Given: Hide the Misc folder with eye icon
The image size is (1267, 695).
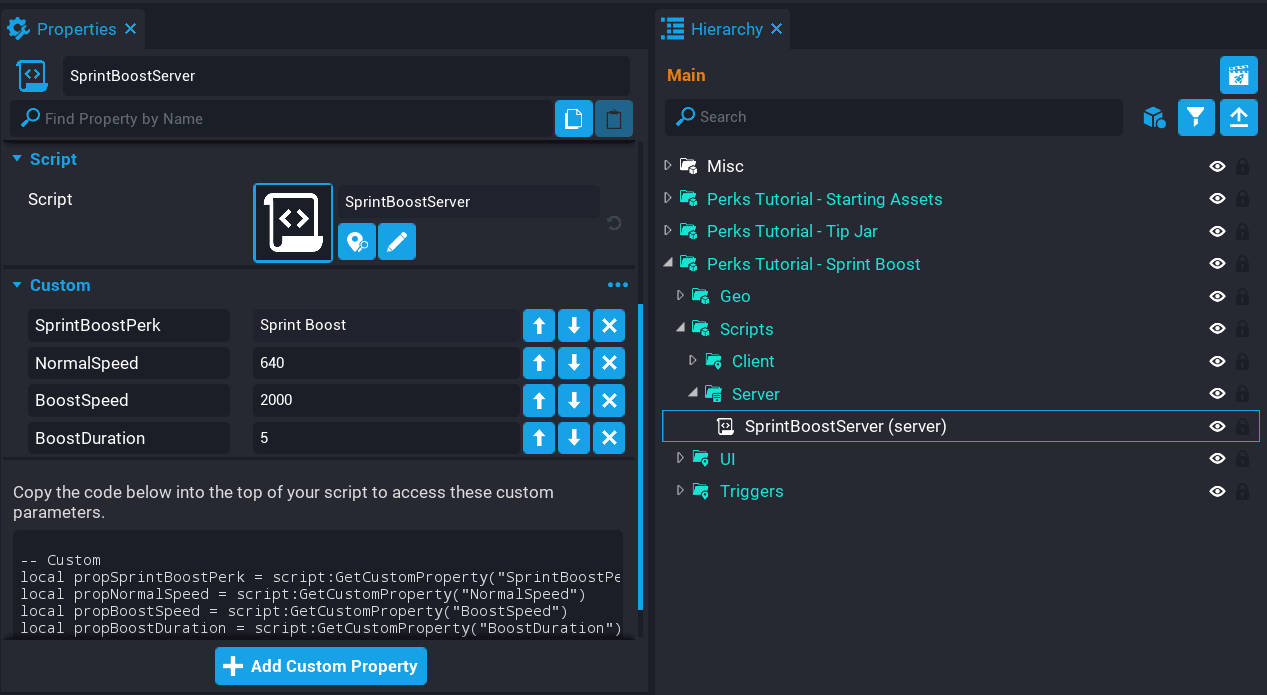Looking at the screenshot, I should pyautogui.click(x=1217, y=167).
